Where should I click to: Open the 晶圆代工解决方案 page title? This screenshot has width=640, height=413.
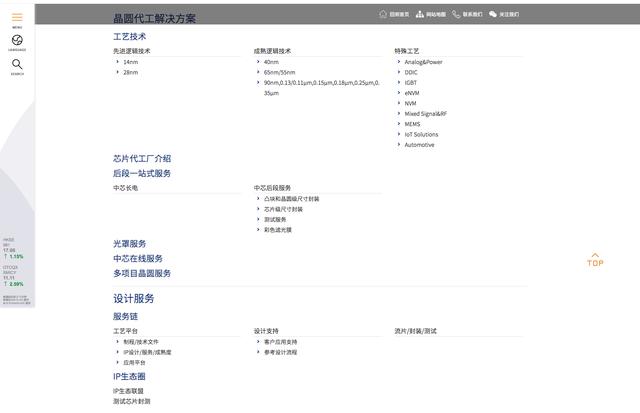[x=154, y=18]
